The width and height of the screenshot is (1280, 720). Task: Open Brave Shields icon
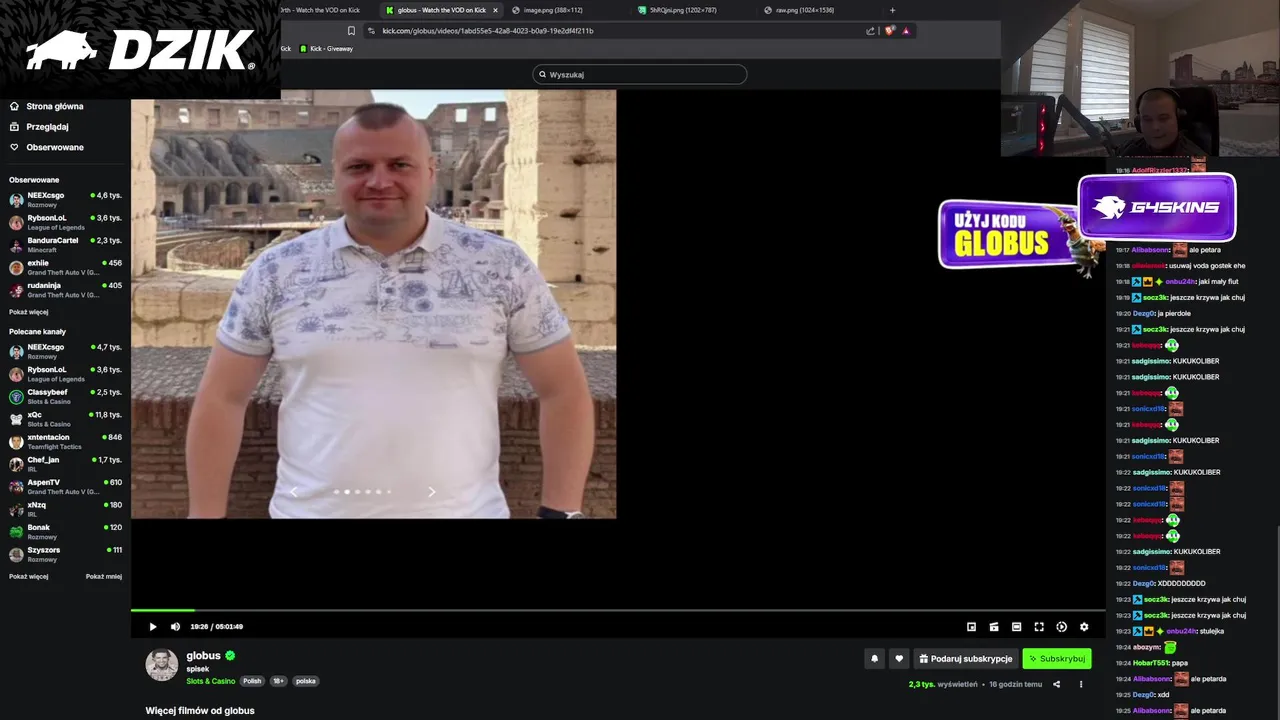[x=889, y=31]
